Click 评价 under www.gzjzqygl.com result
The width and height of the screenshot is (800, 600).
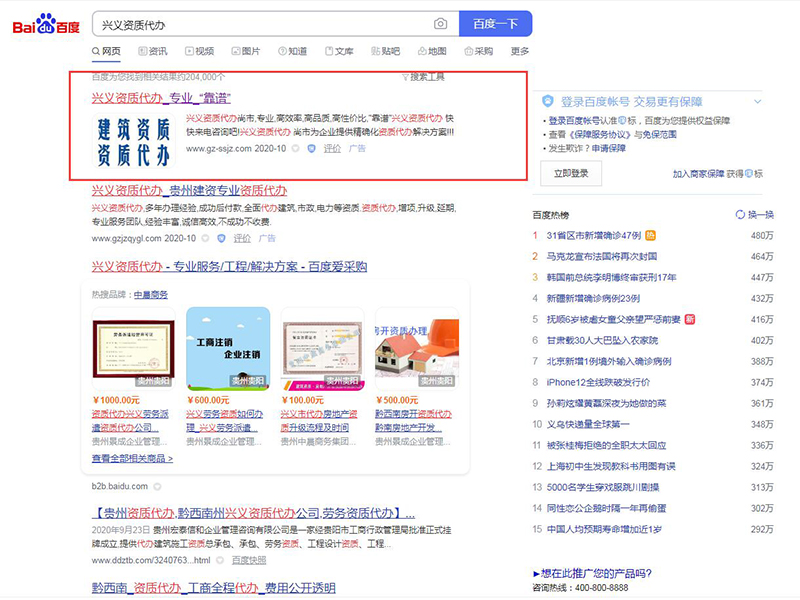[x=242, y=238]
